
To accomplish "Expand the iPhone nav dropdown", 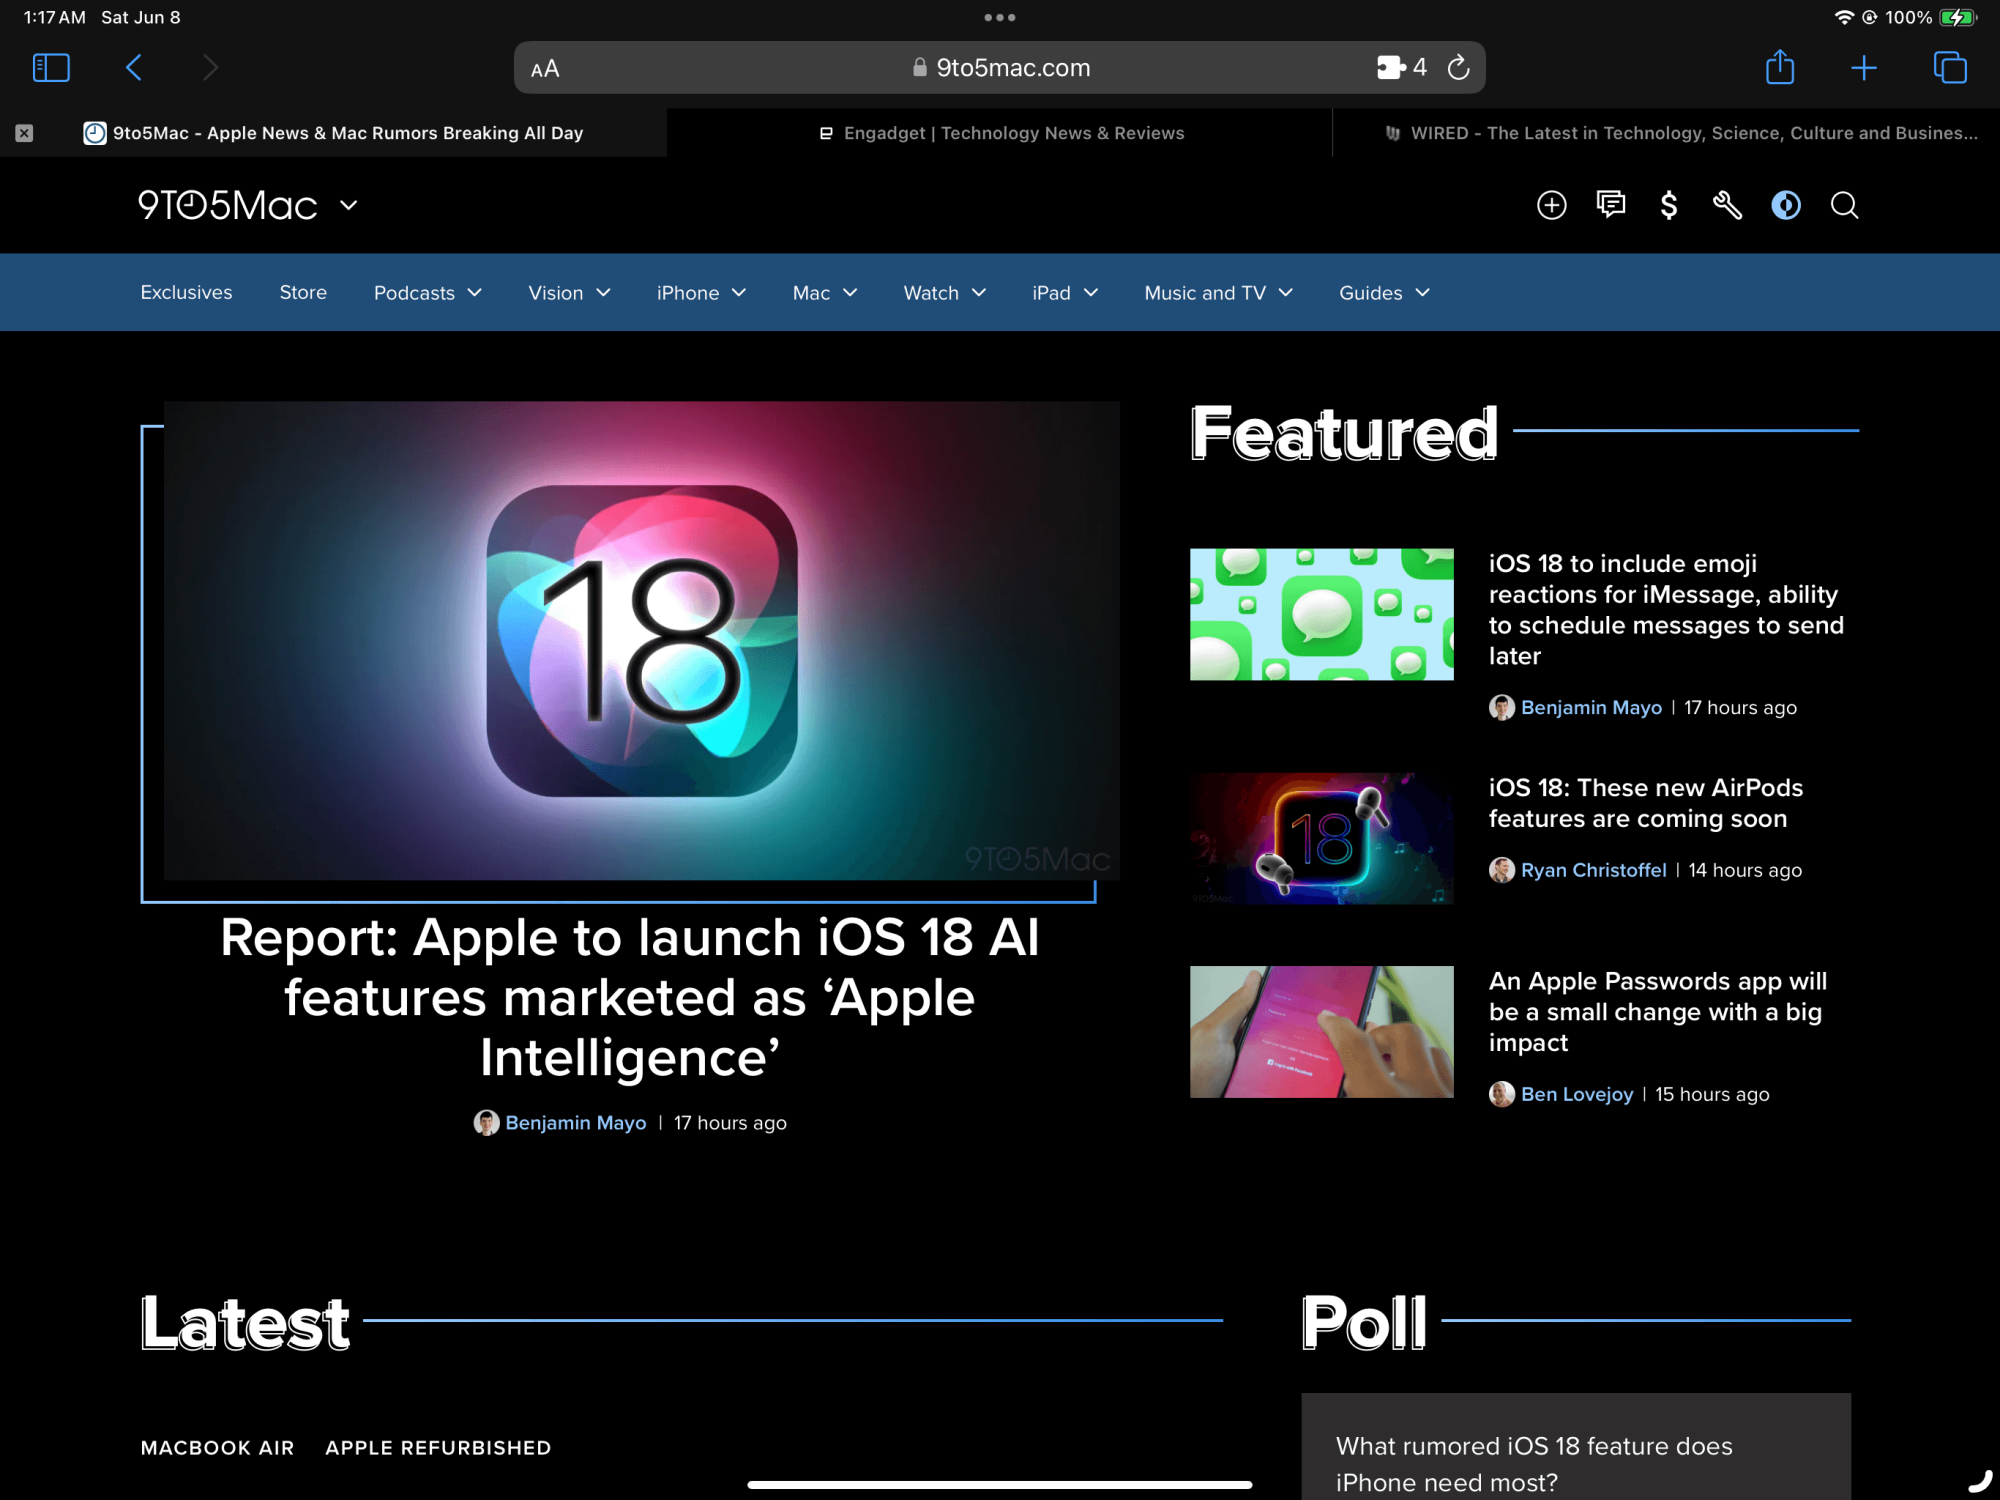I will pyautogui.click(x=701, y=293).
